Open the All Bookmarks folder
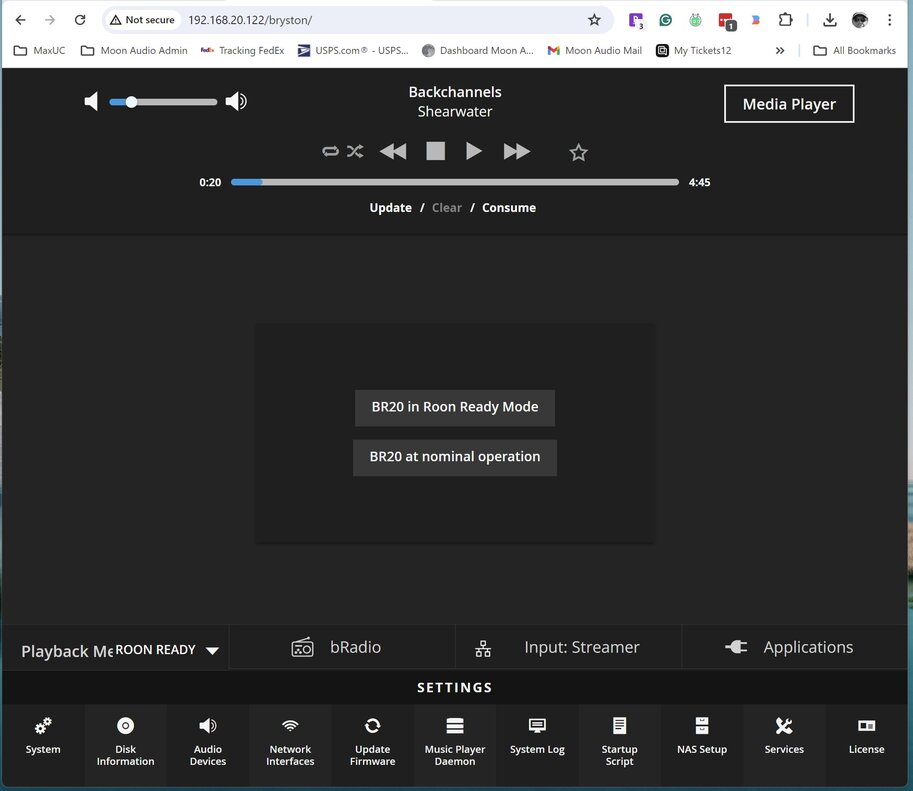913x791 pixels. pyautogui.click(x=854, y=51)
